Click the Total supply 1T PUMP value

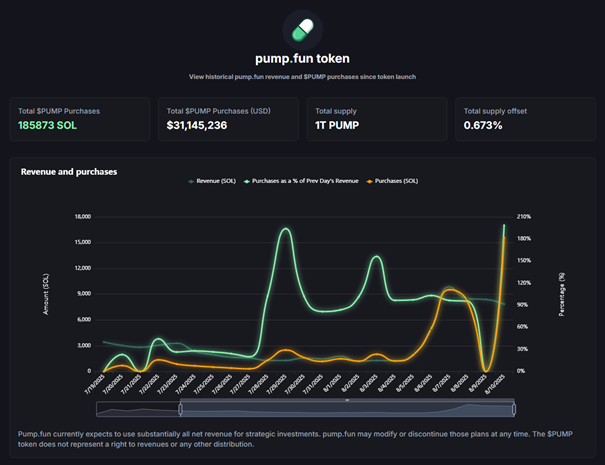click(x=337, y=125)
